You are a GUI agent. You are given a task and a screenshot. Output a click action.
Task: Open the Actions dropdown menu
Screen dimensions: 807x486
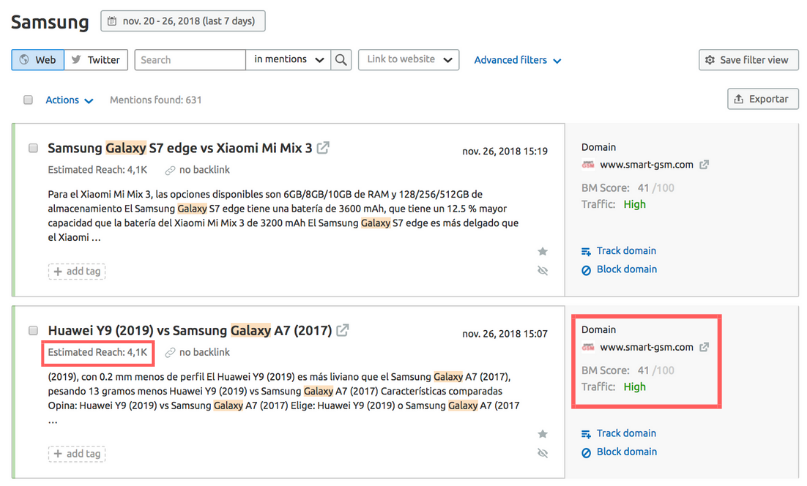(69, 100)
